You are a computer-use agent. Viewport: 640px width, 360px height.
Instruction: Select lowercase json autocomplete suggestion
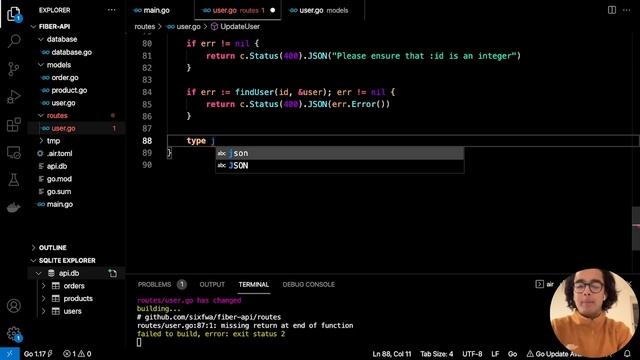pos(340,153)
